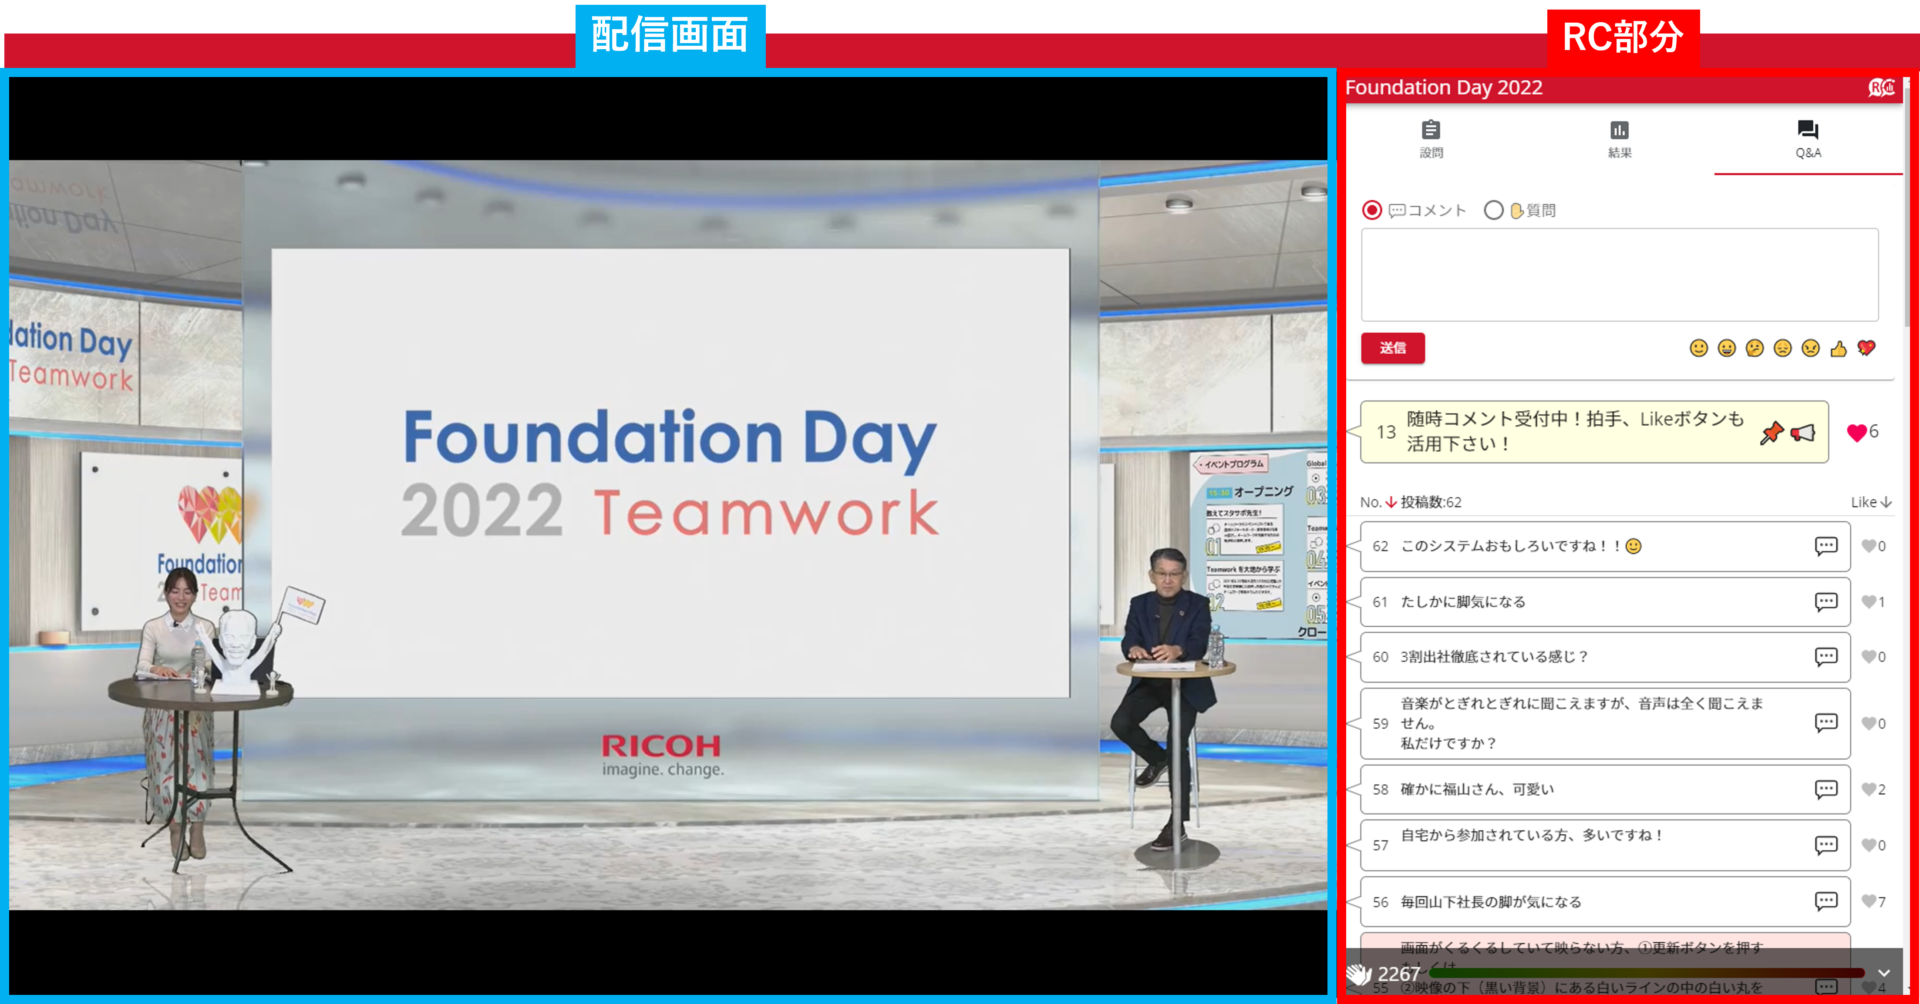Open the 設問 questions tab
1920x1004 pixels.
[x=1431, y=139]
